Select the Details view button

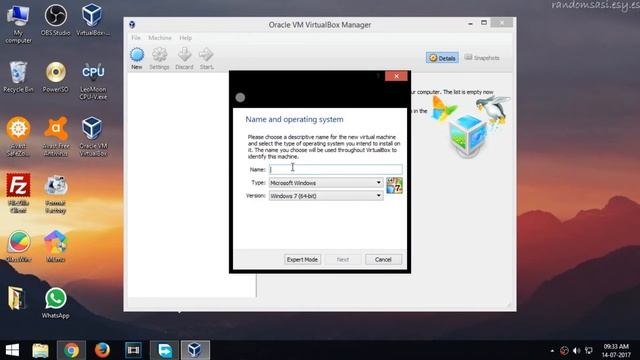click(442, 58)
